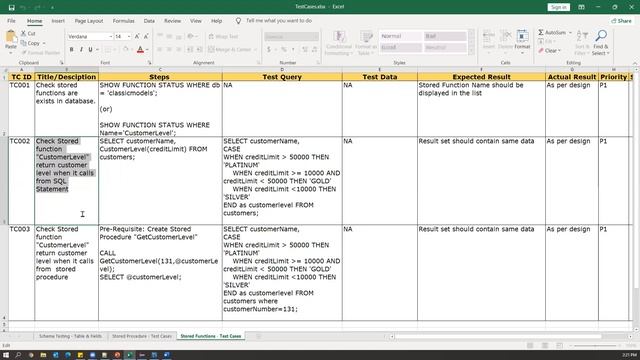
Task: Select the Bad cell style
Action: [x=445, y=36]
